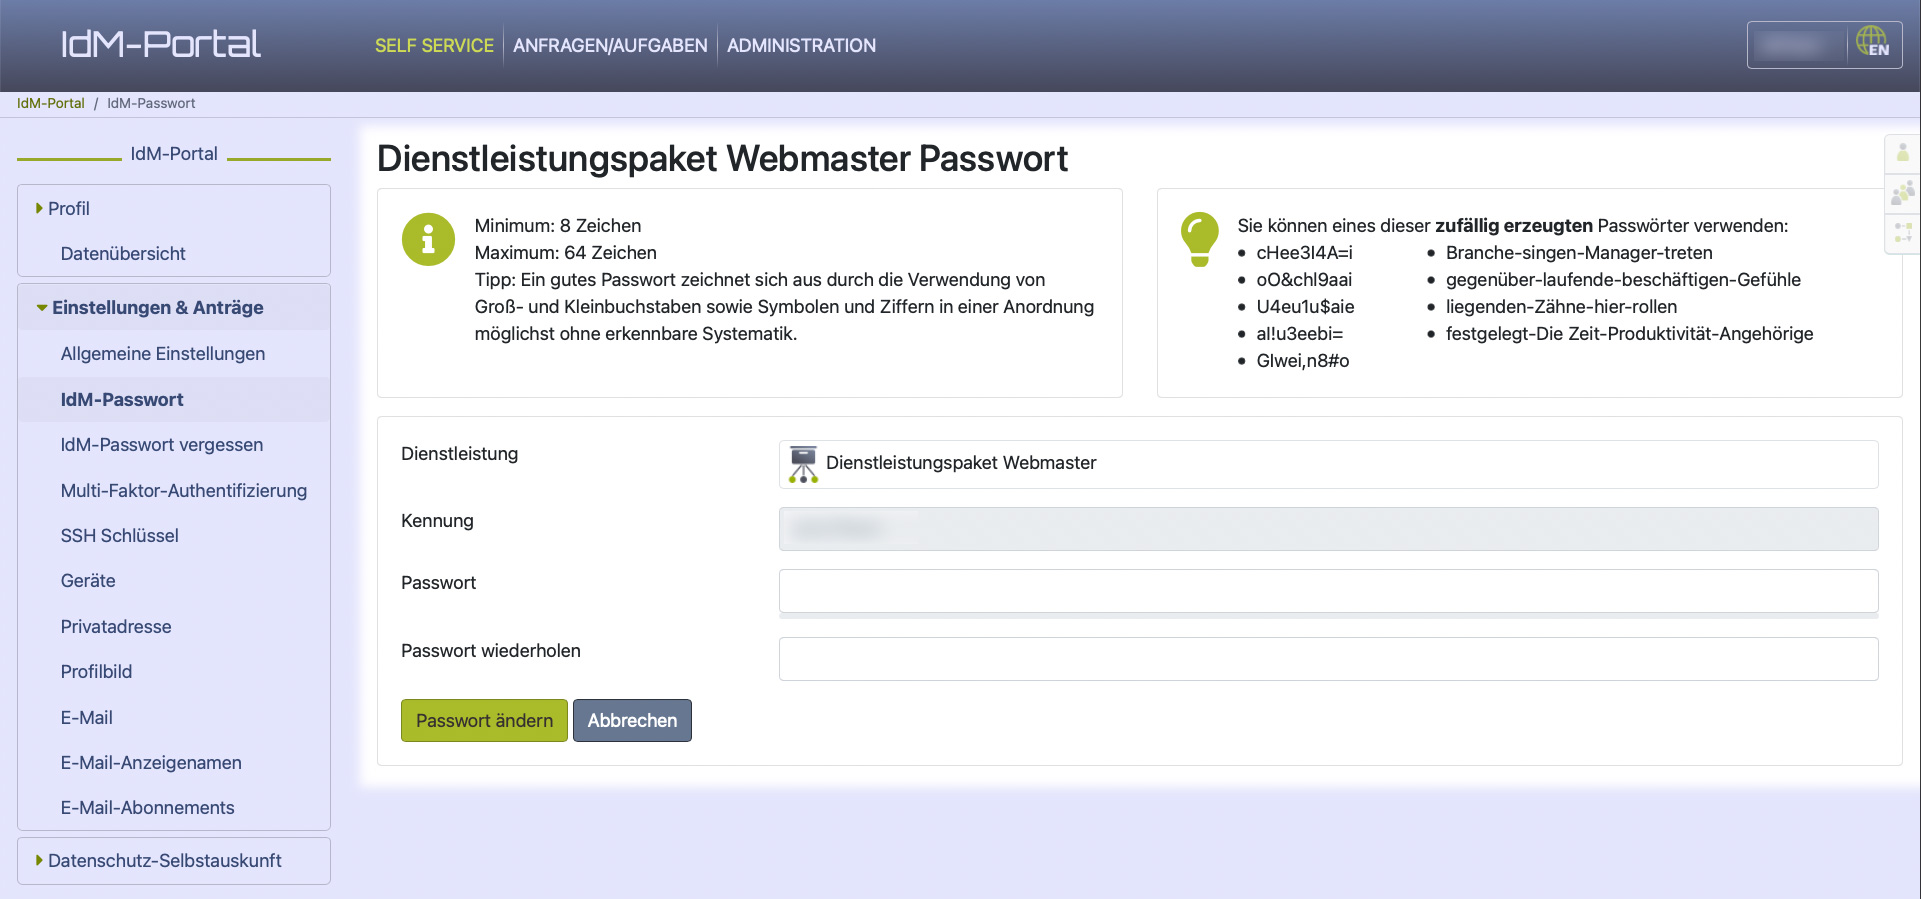The width and height of the screenshot is (1921, 899).
Task: Click the group of people icon
Action: click(x=1902, y=192)
